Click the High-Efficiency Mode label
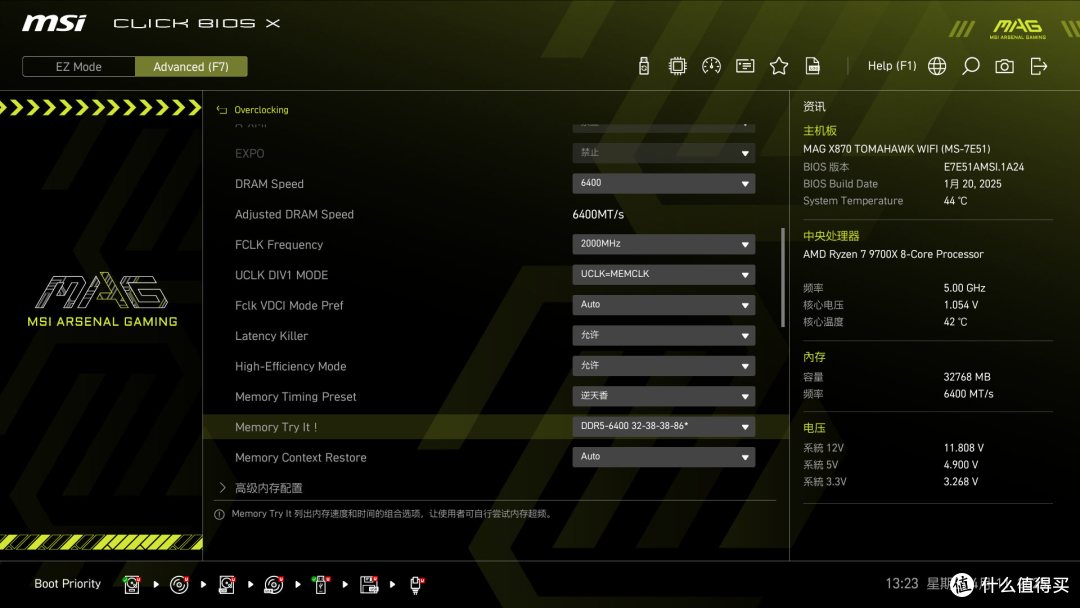Image resolution: width=1080 pixels, height=608 pixels. (x=291, y=366)
